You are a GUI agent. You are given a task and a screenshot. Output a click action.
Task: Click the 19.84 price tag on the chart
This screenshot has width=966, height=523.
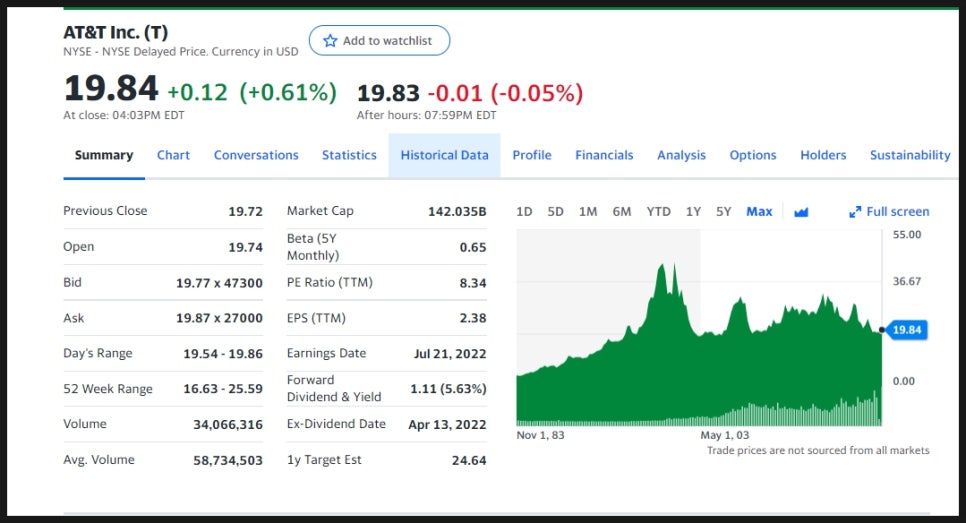906,330
